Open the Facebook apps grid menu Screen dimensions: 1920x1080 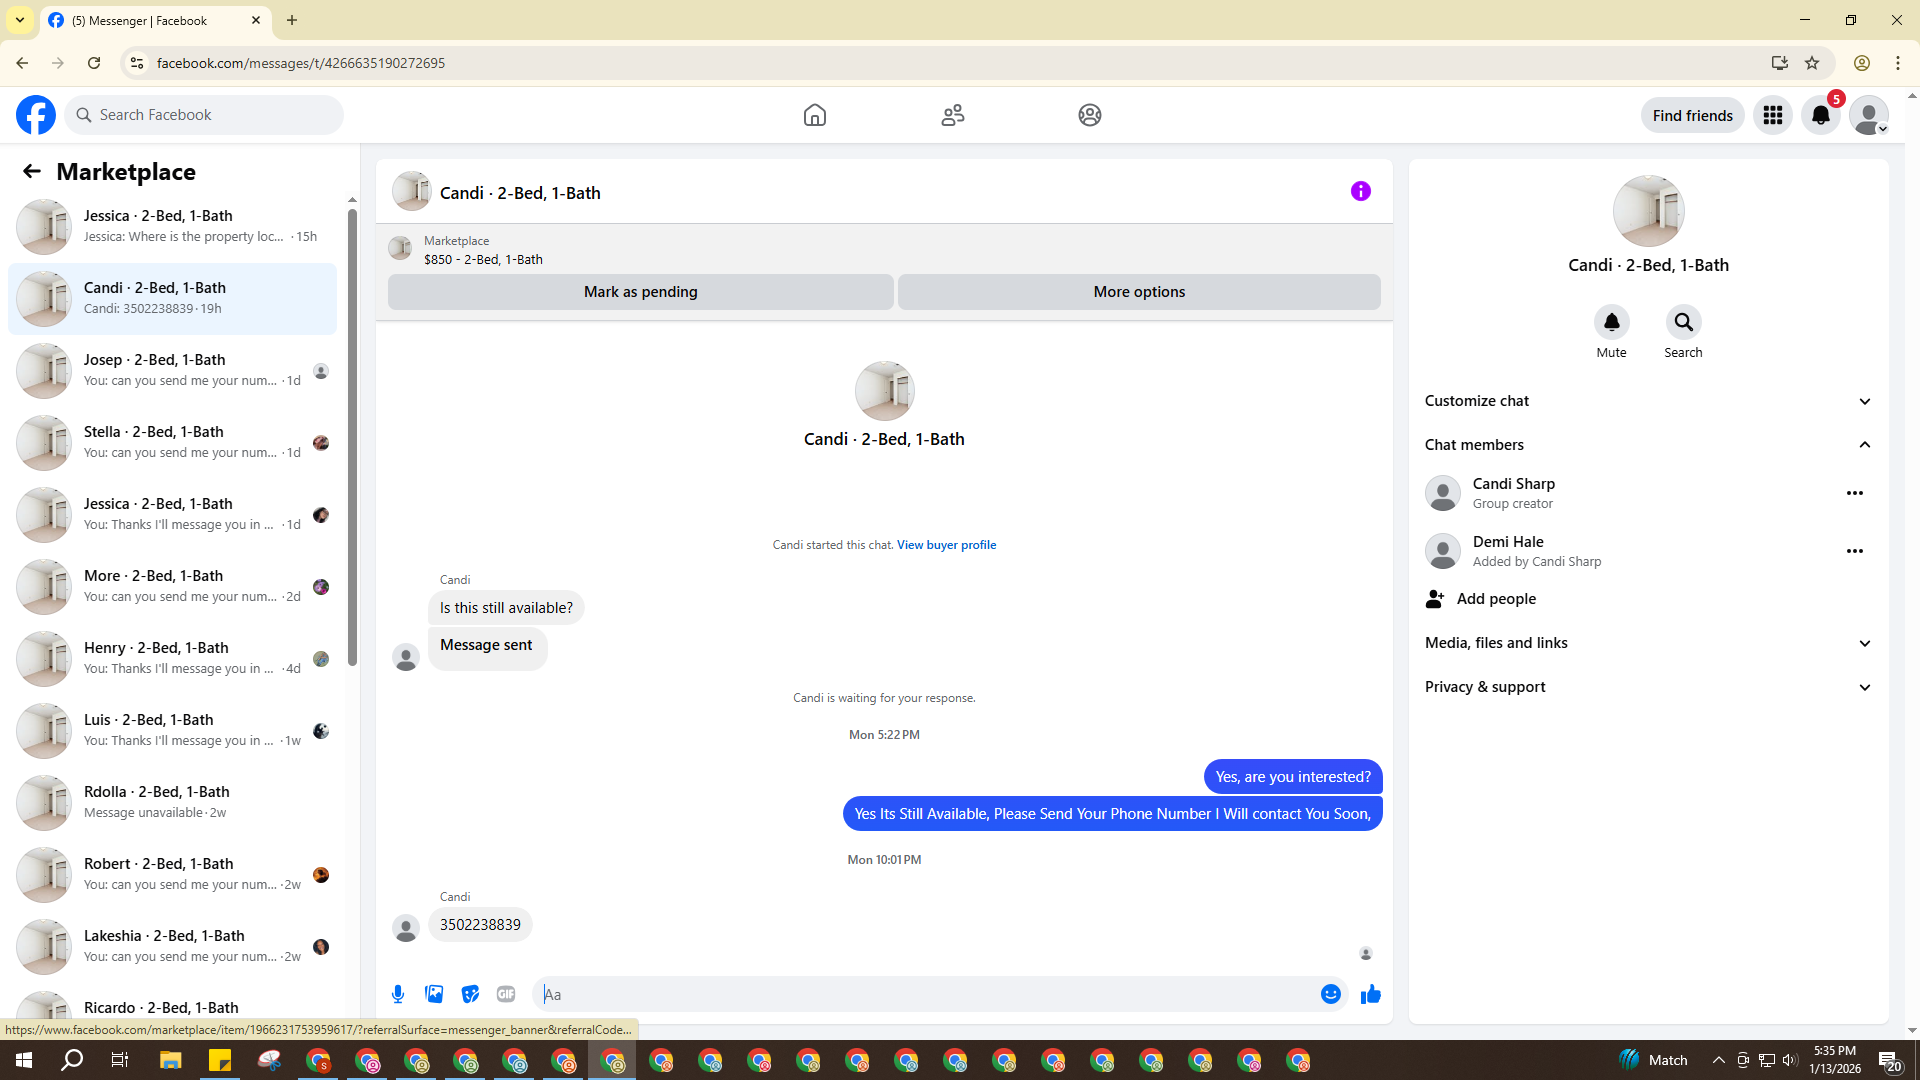[x=1772, y=115]
